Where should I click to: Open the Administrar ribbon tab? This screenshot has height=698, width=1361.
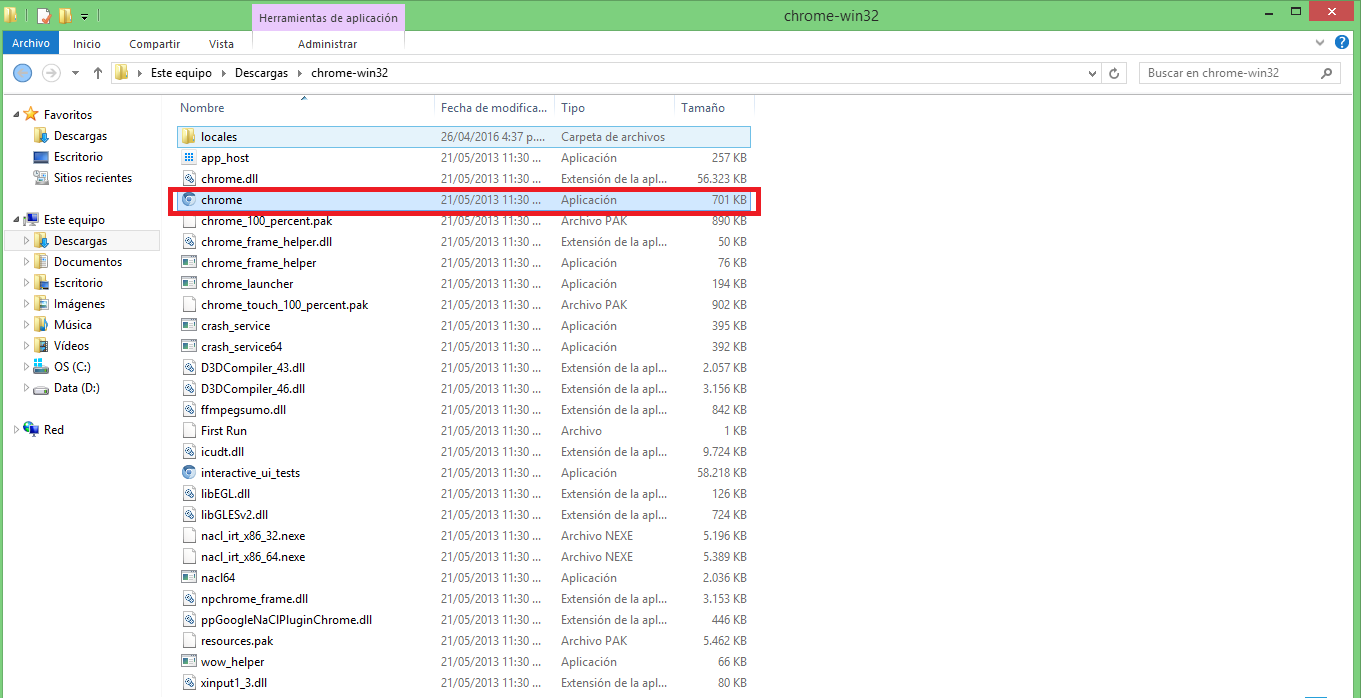pos(327,44)
